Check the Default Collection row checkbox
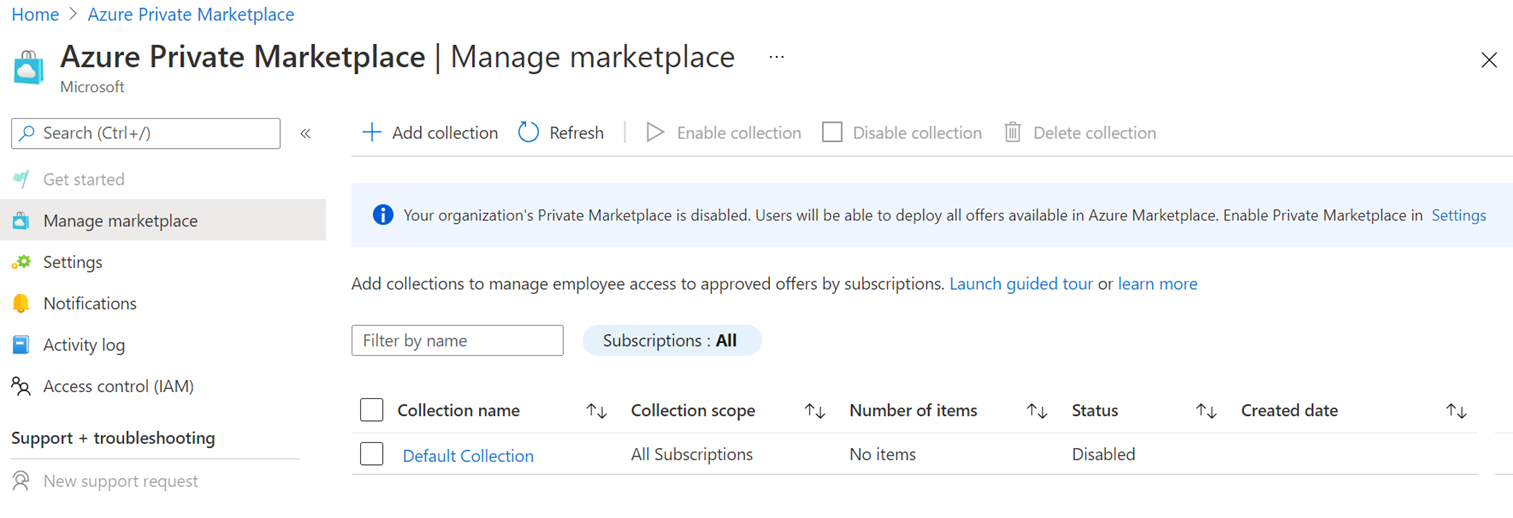 pos(372,454)
